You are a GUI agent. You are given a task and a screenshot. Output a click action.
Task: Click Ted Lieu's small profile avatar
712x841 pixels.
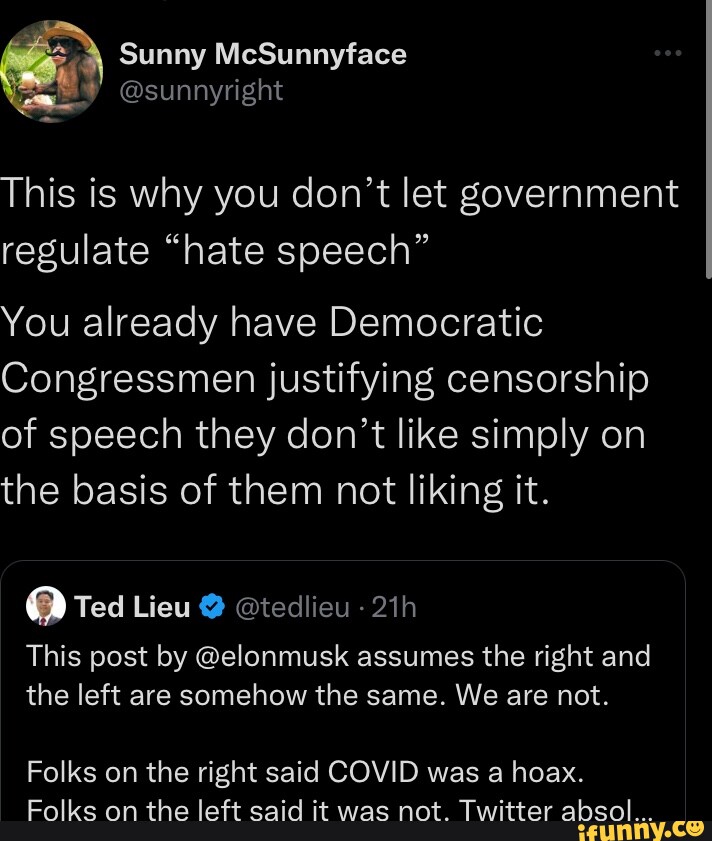46,607
